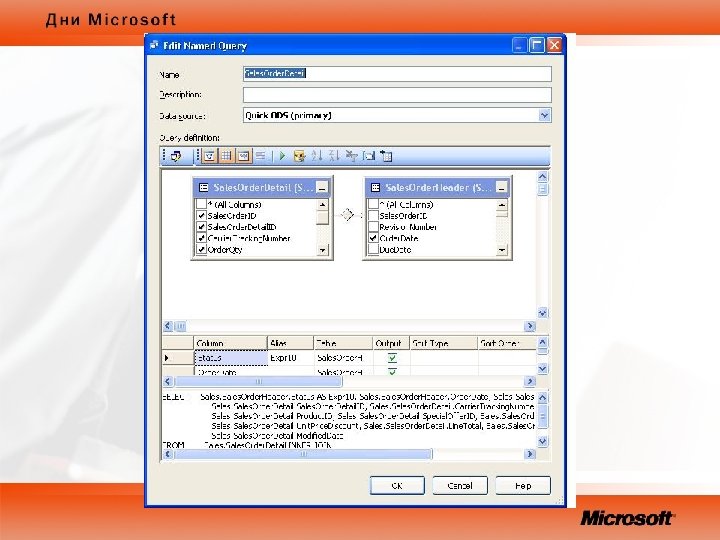Run the query with the green arrow
Screen dimensions: 720x540
pos(282,156)
